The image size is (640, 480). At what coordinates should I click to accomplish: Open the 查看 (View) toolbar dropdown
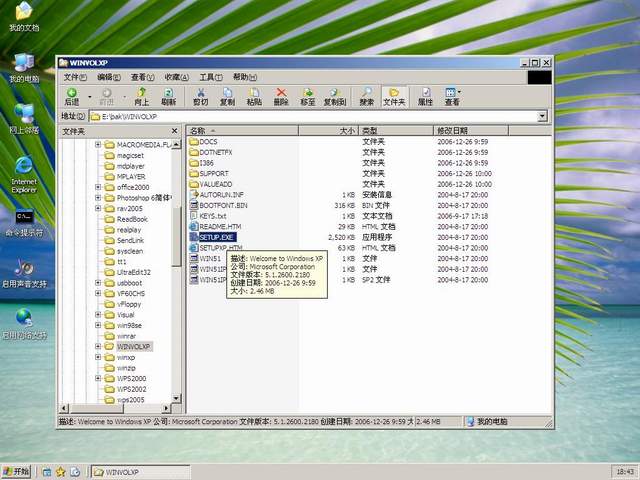453,94
